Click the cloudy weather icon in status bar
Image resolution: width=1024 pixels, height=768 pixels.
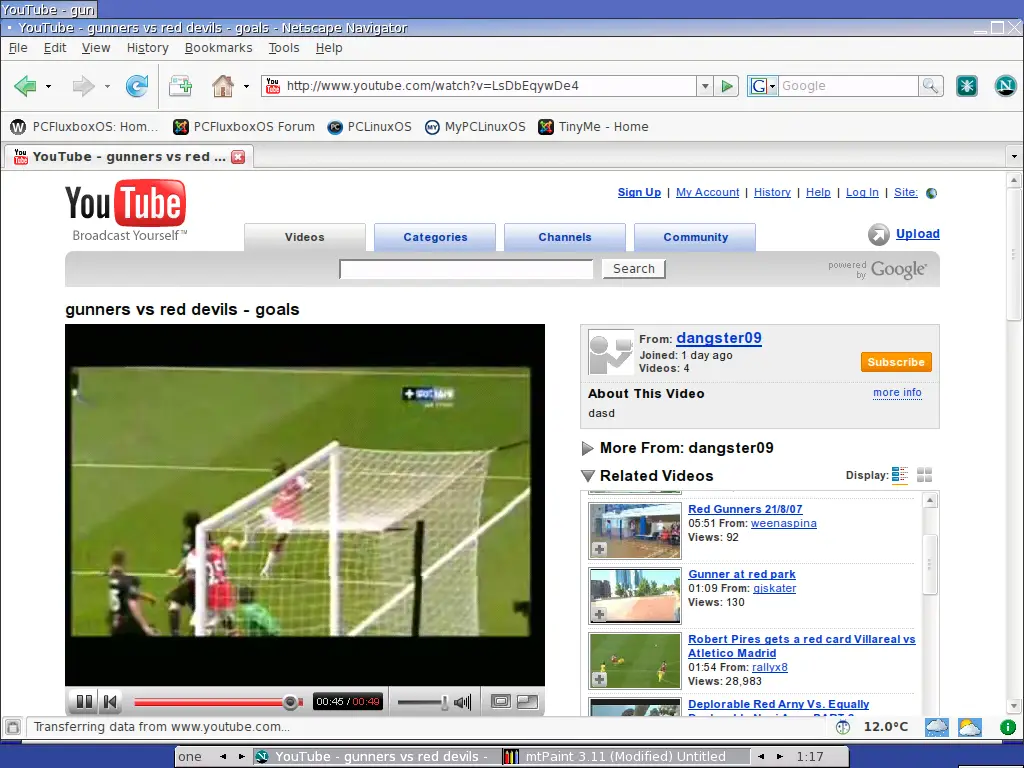[936, 727]
